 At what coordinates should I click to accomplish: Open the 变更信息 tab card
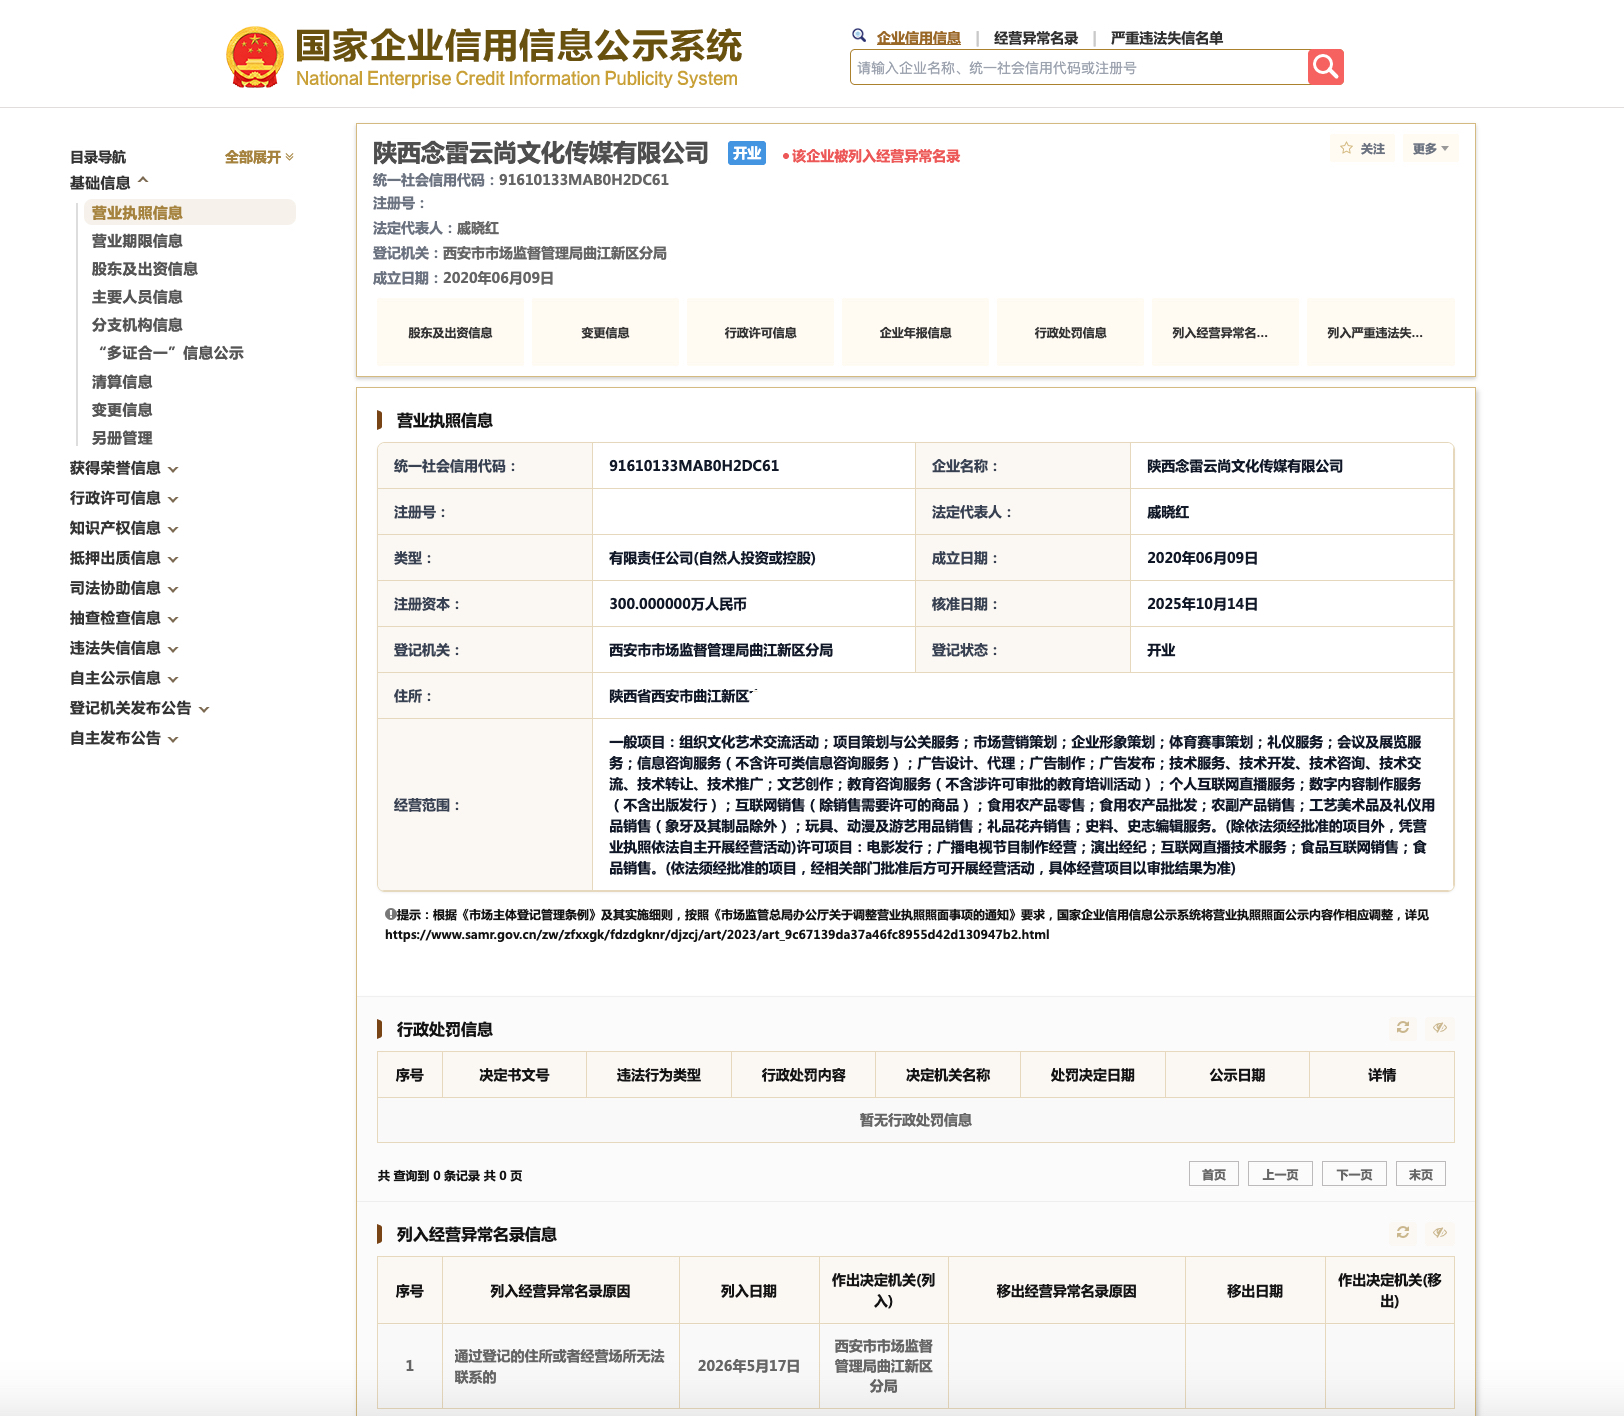(x=605, y=332)
